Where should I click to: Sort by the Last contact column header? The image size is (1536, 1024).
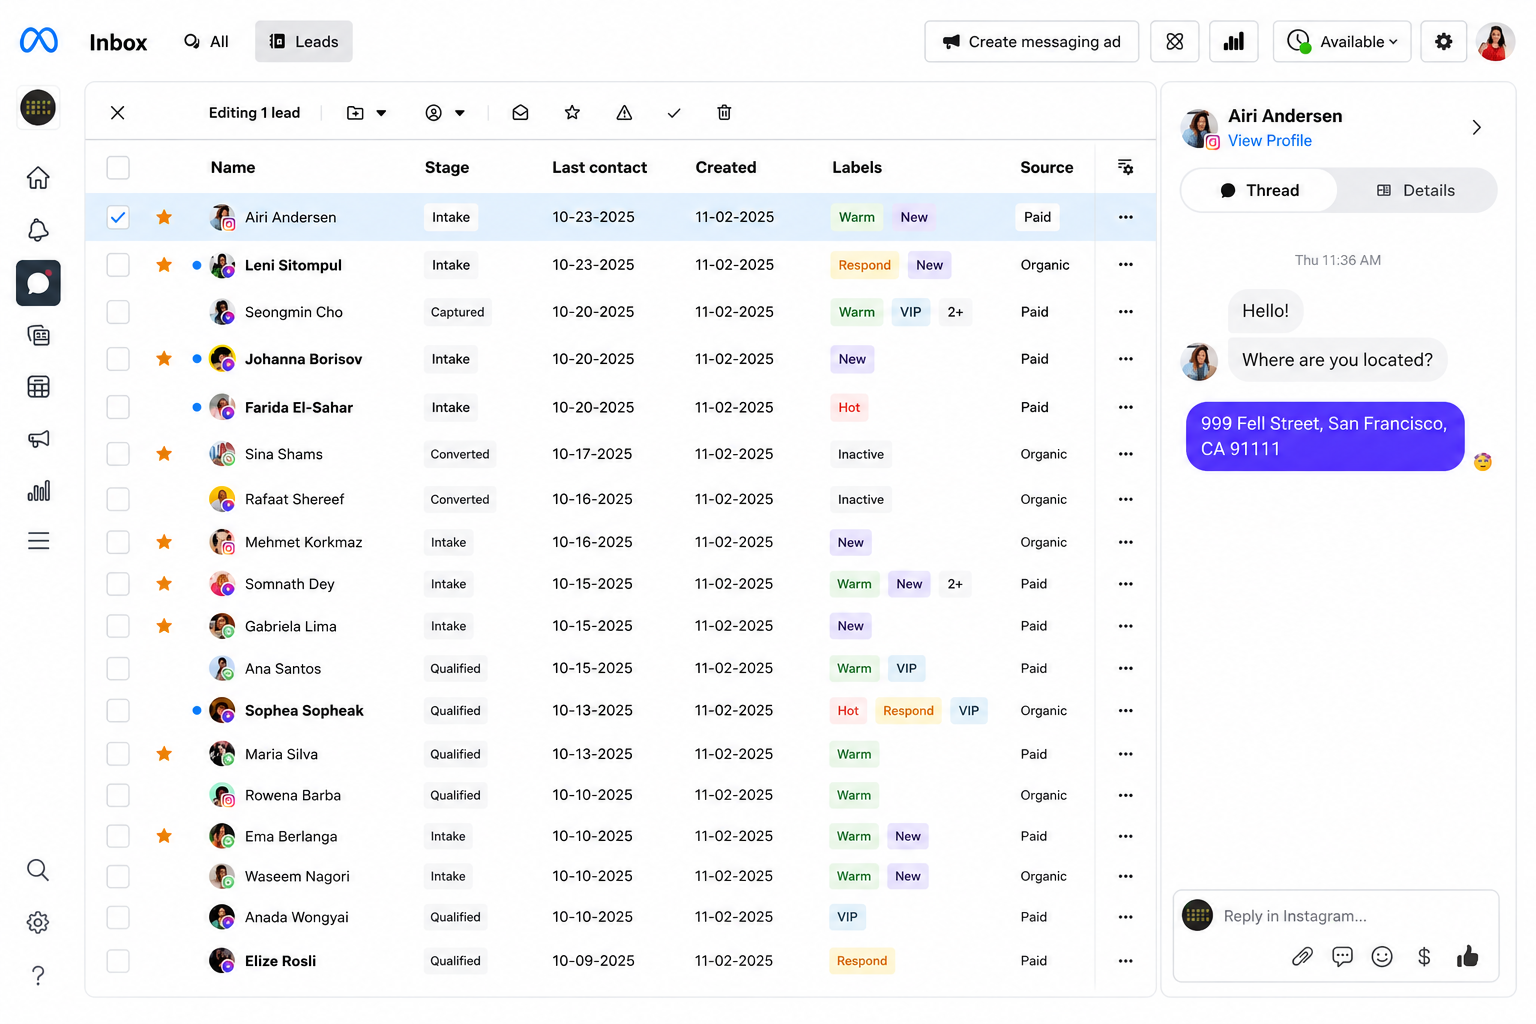pos(599,168)
